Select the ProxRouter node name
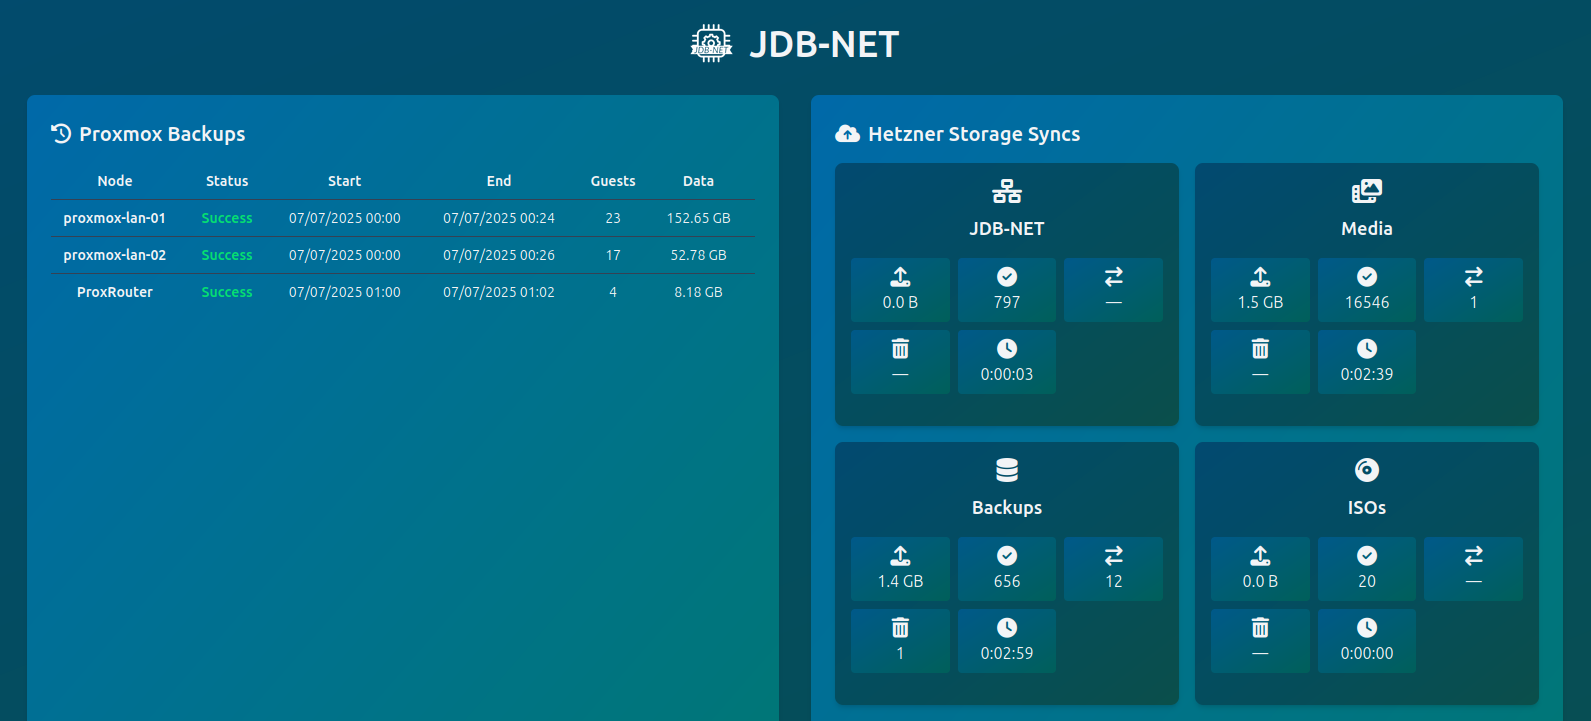This screenshot has height=721, width=1591. pyautogui.click(x=115, y=292)
